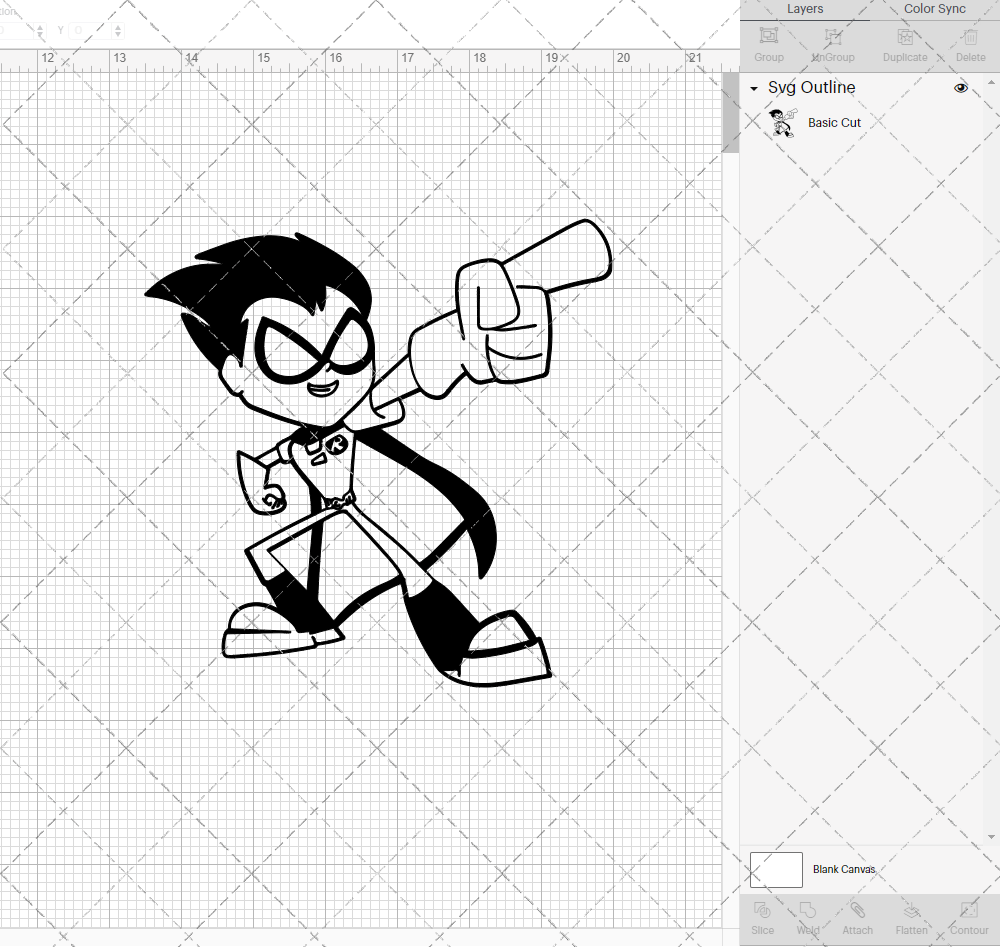Click the Blank Canvas label
Screen dimensions: 1000x947
point(844,869)
